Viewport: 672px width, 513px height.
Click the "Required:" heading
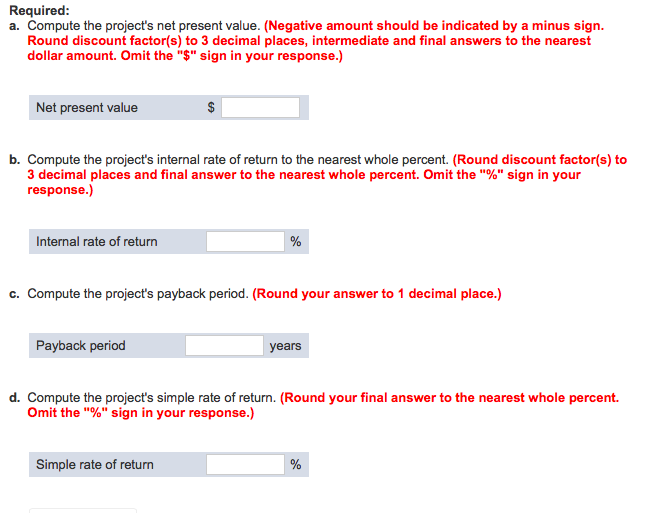click(x=39, y=10)
